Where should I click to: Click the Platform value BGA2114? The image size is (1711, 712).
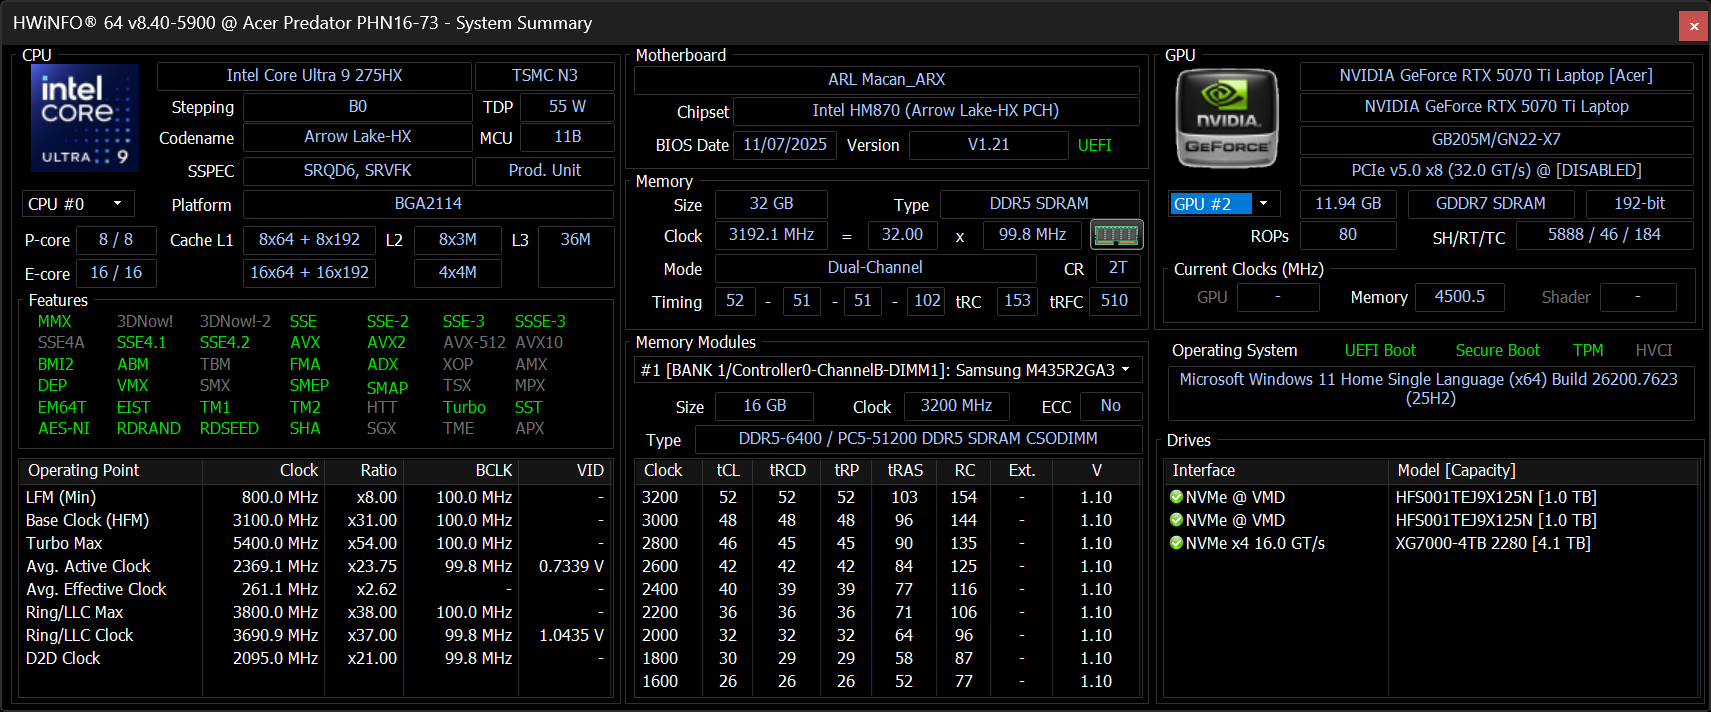click(428, 204)
